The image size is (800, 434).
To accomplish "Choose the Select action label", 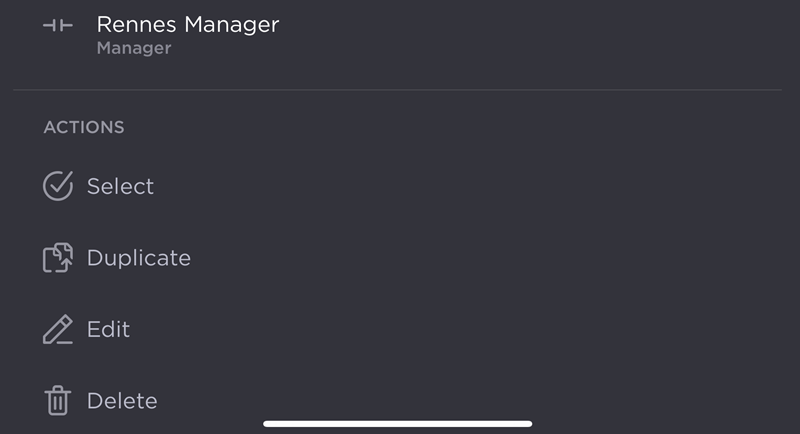I will 120,187.
